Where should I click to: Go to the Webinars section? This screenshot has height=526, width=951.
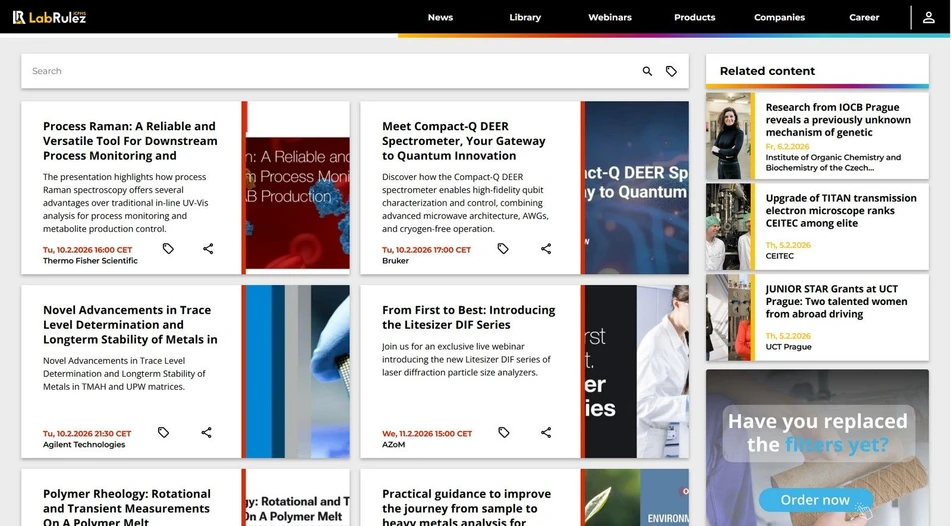pyautogui.click(x=610, y=18)
